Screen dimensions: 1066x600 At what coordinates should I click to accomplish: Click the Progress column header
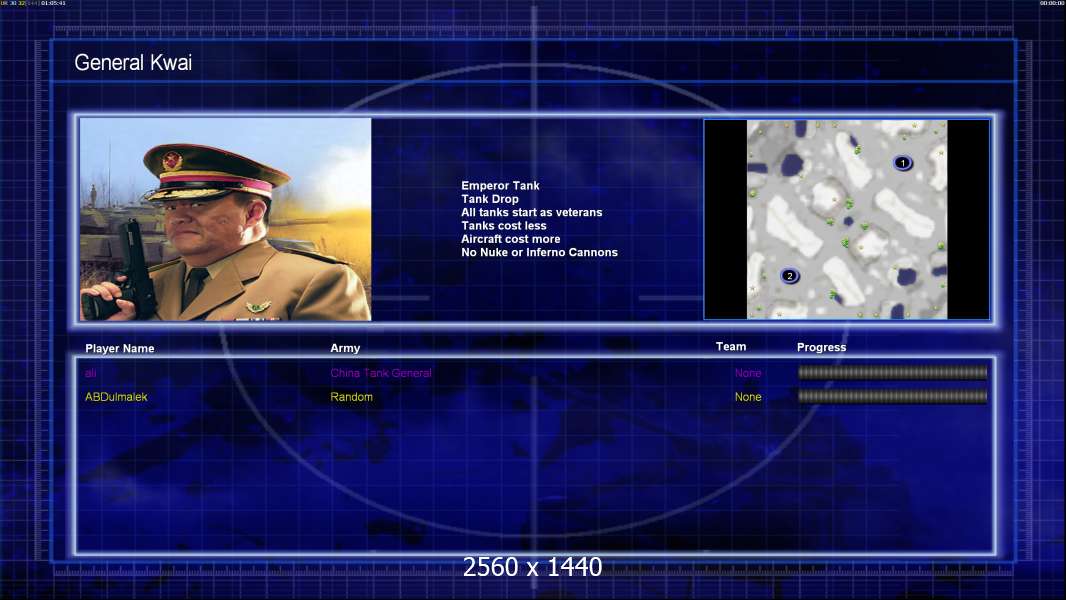(x=821, y=347)
